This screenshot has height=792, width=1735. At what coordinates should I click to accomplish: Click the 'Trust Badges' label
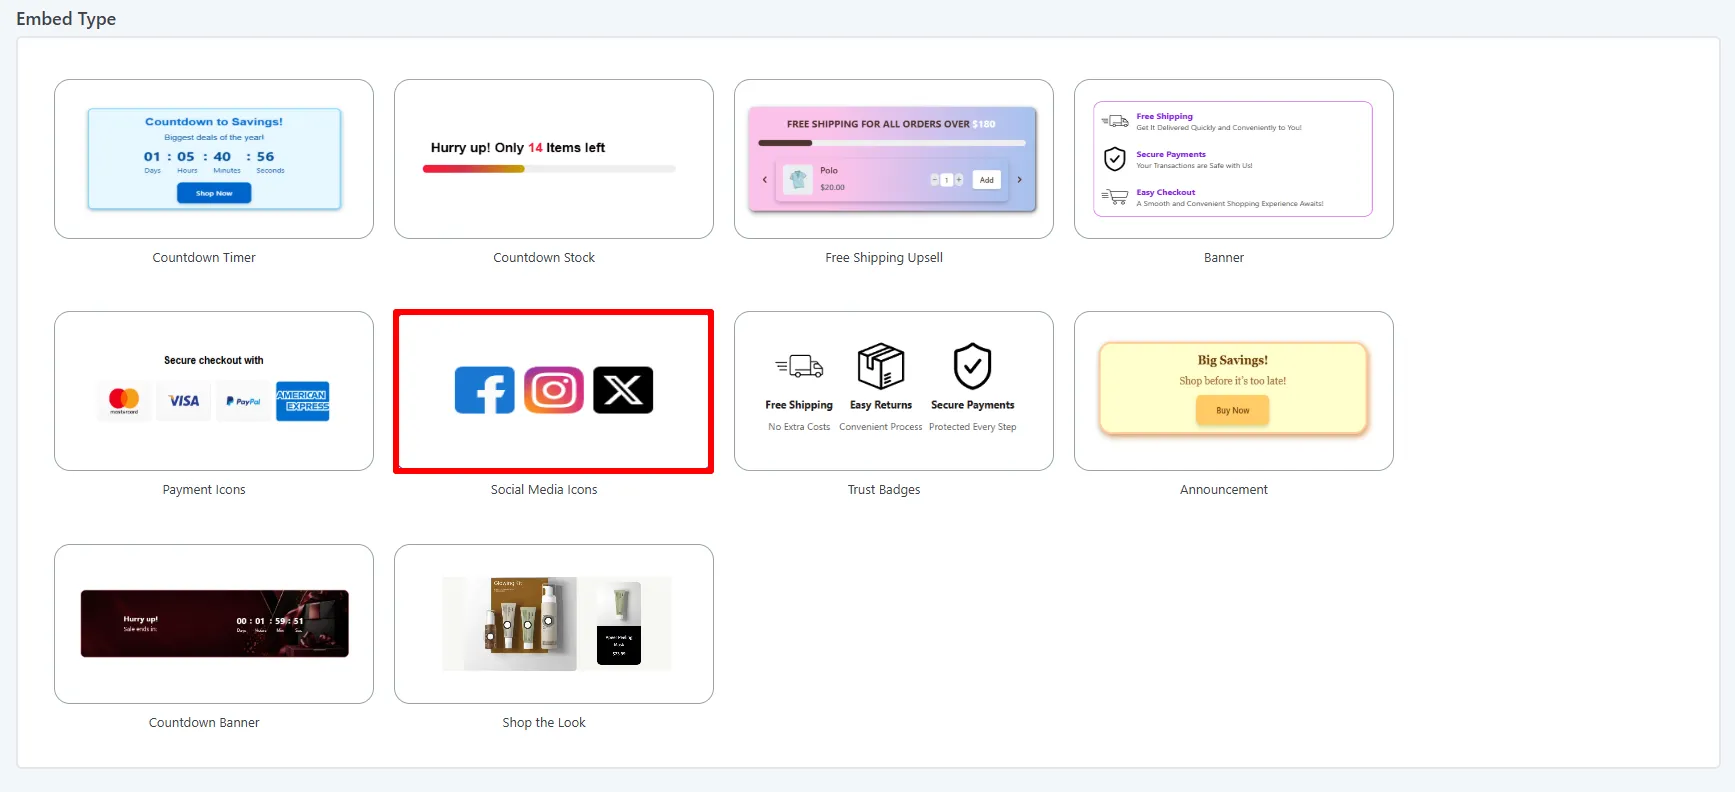pyautogui.click(x=884, y=490)
